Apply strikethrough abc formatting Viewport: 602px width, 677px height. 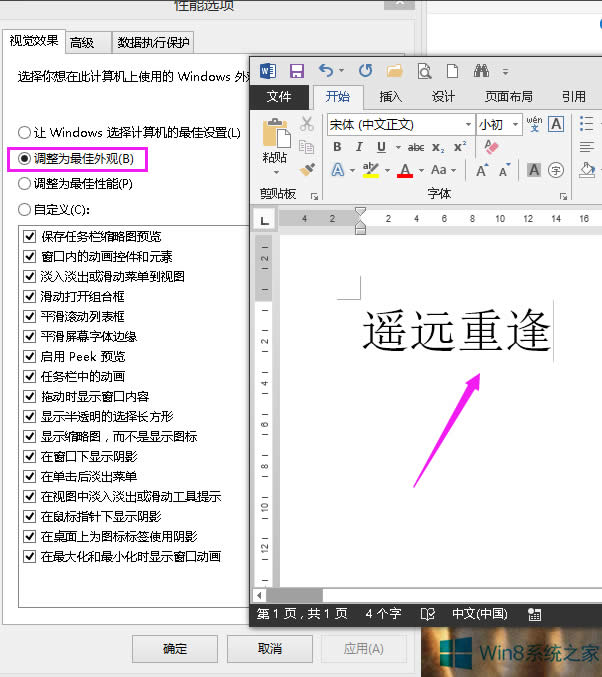[416, 148]
